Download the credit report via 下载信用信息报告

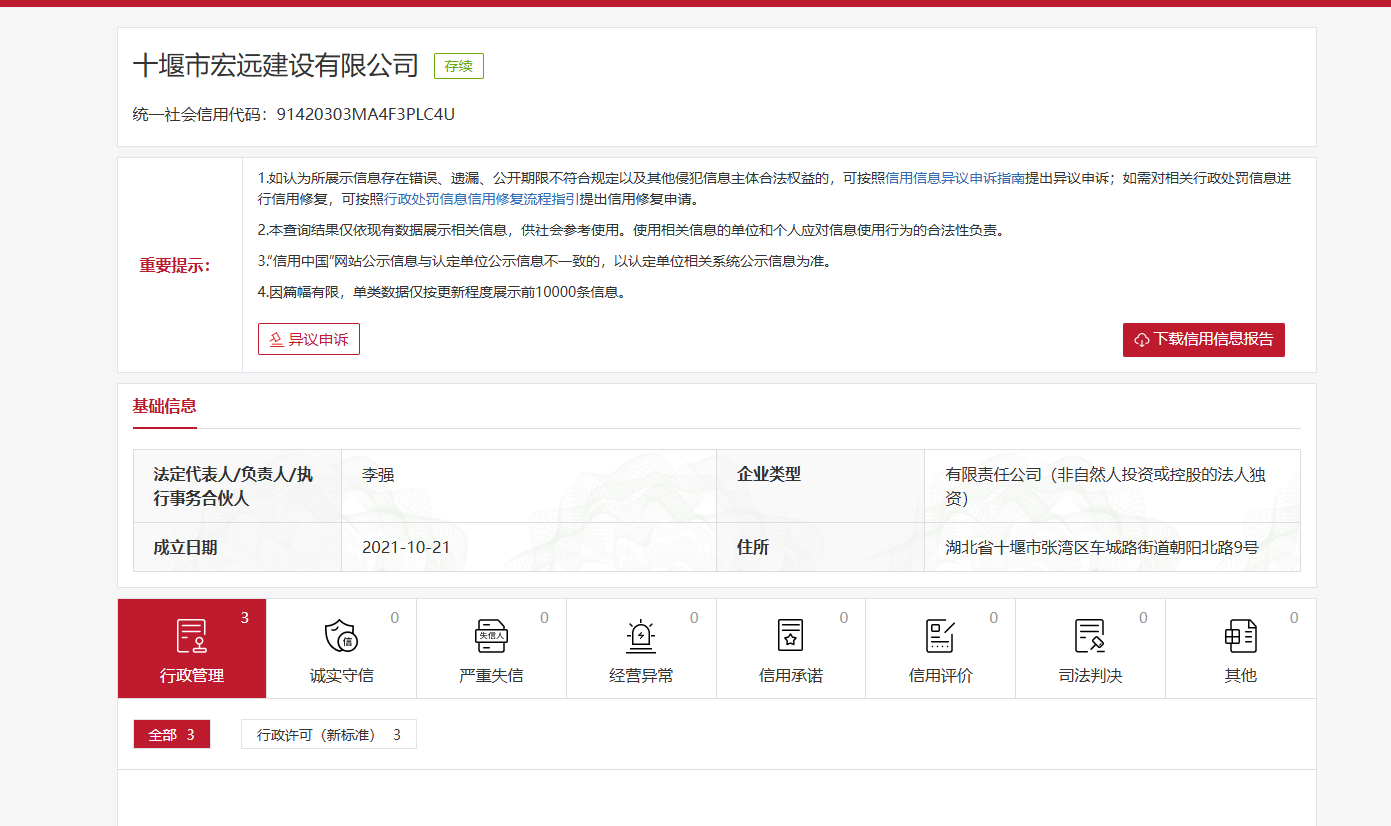coord(1203,340)
